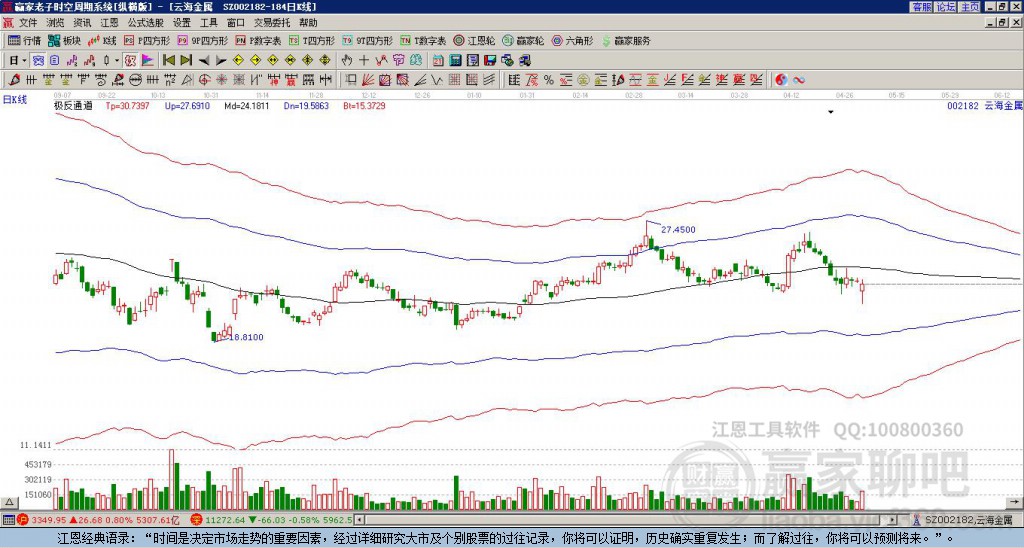Open the P数字表 tool
Viewport: 1024px width, 548px height.
(258, 40)
